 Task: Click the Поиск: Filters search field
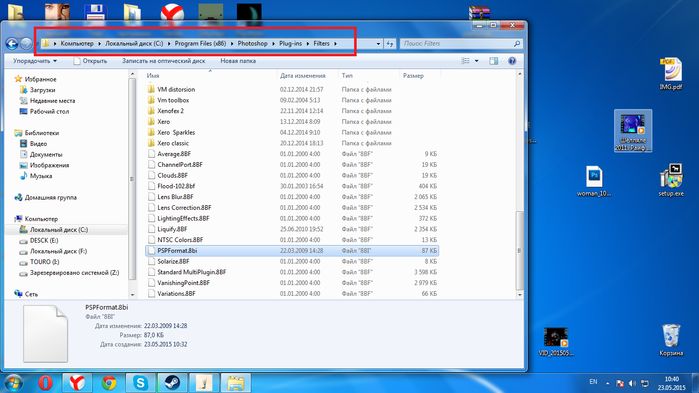click(455, 44)
